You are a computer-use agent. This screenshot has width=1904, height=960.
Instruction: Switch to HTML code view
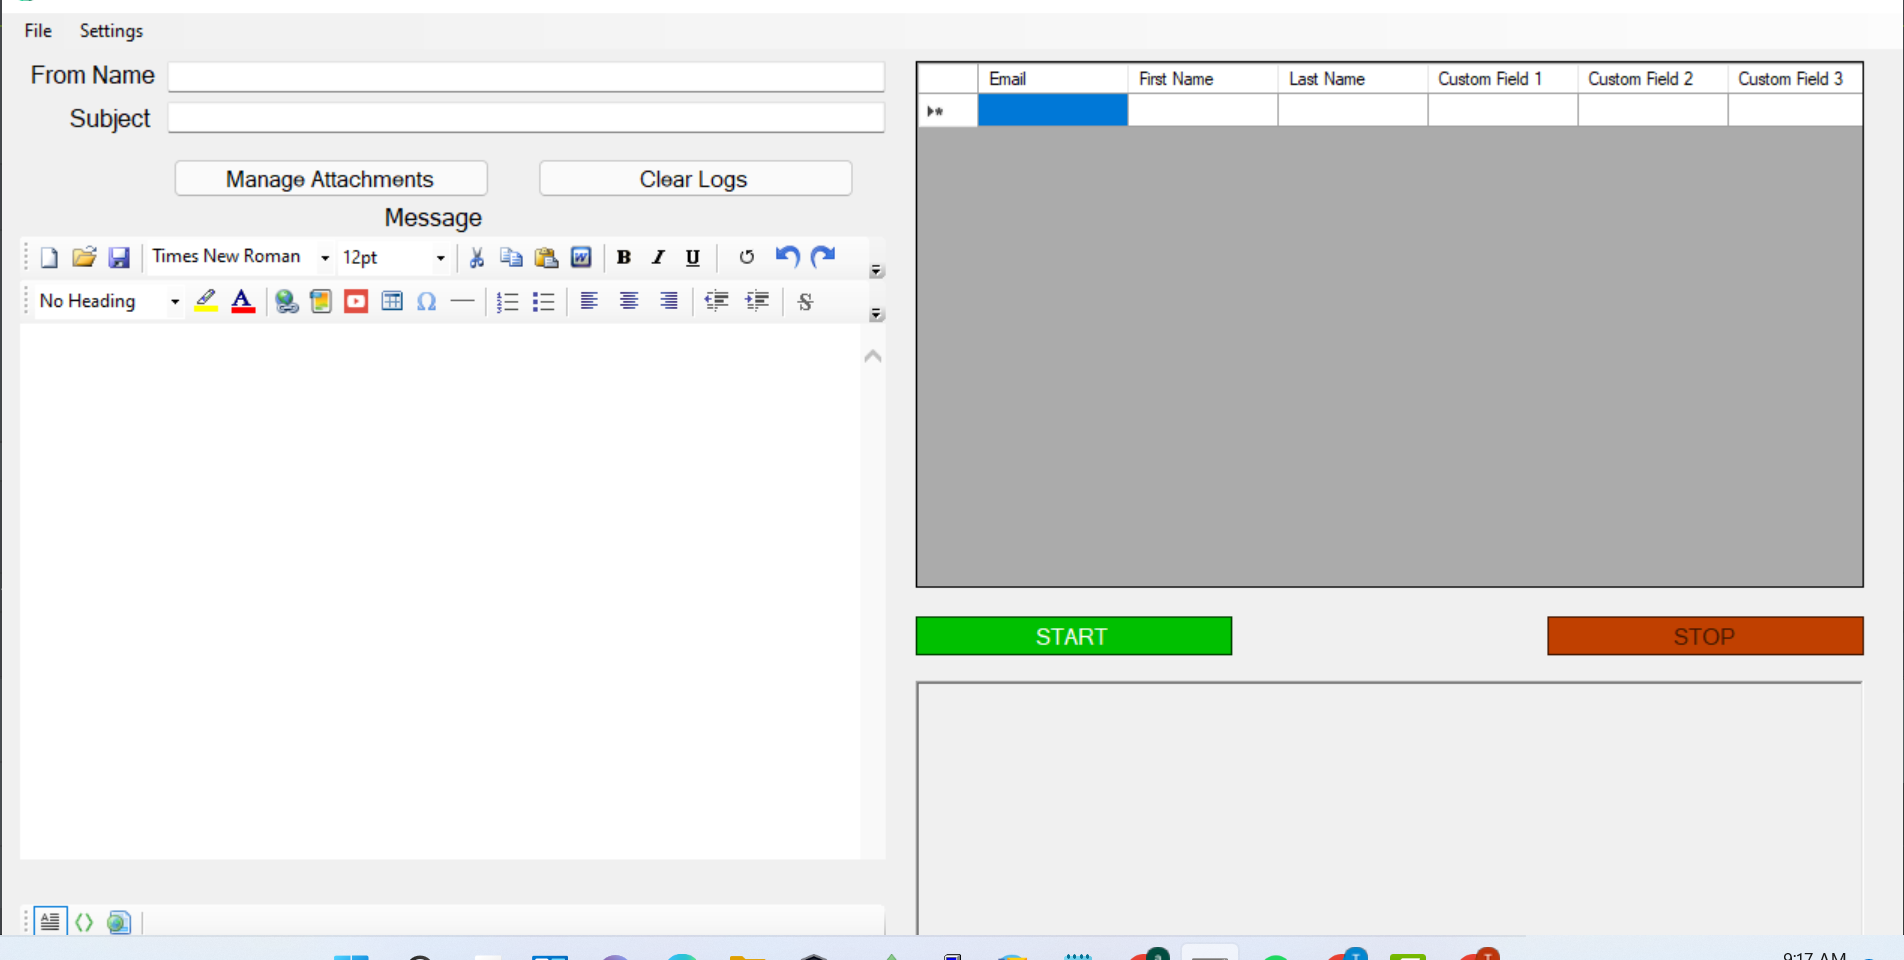(84, 922)
